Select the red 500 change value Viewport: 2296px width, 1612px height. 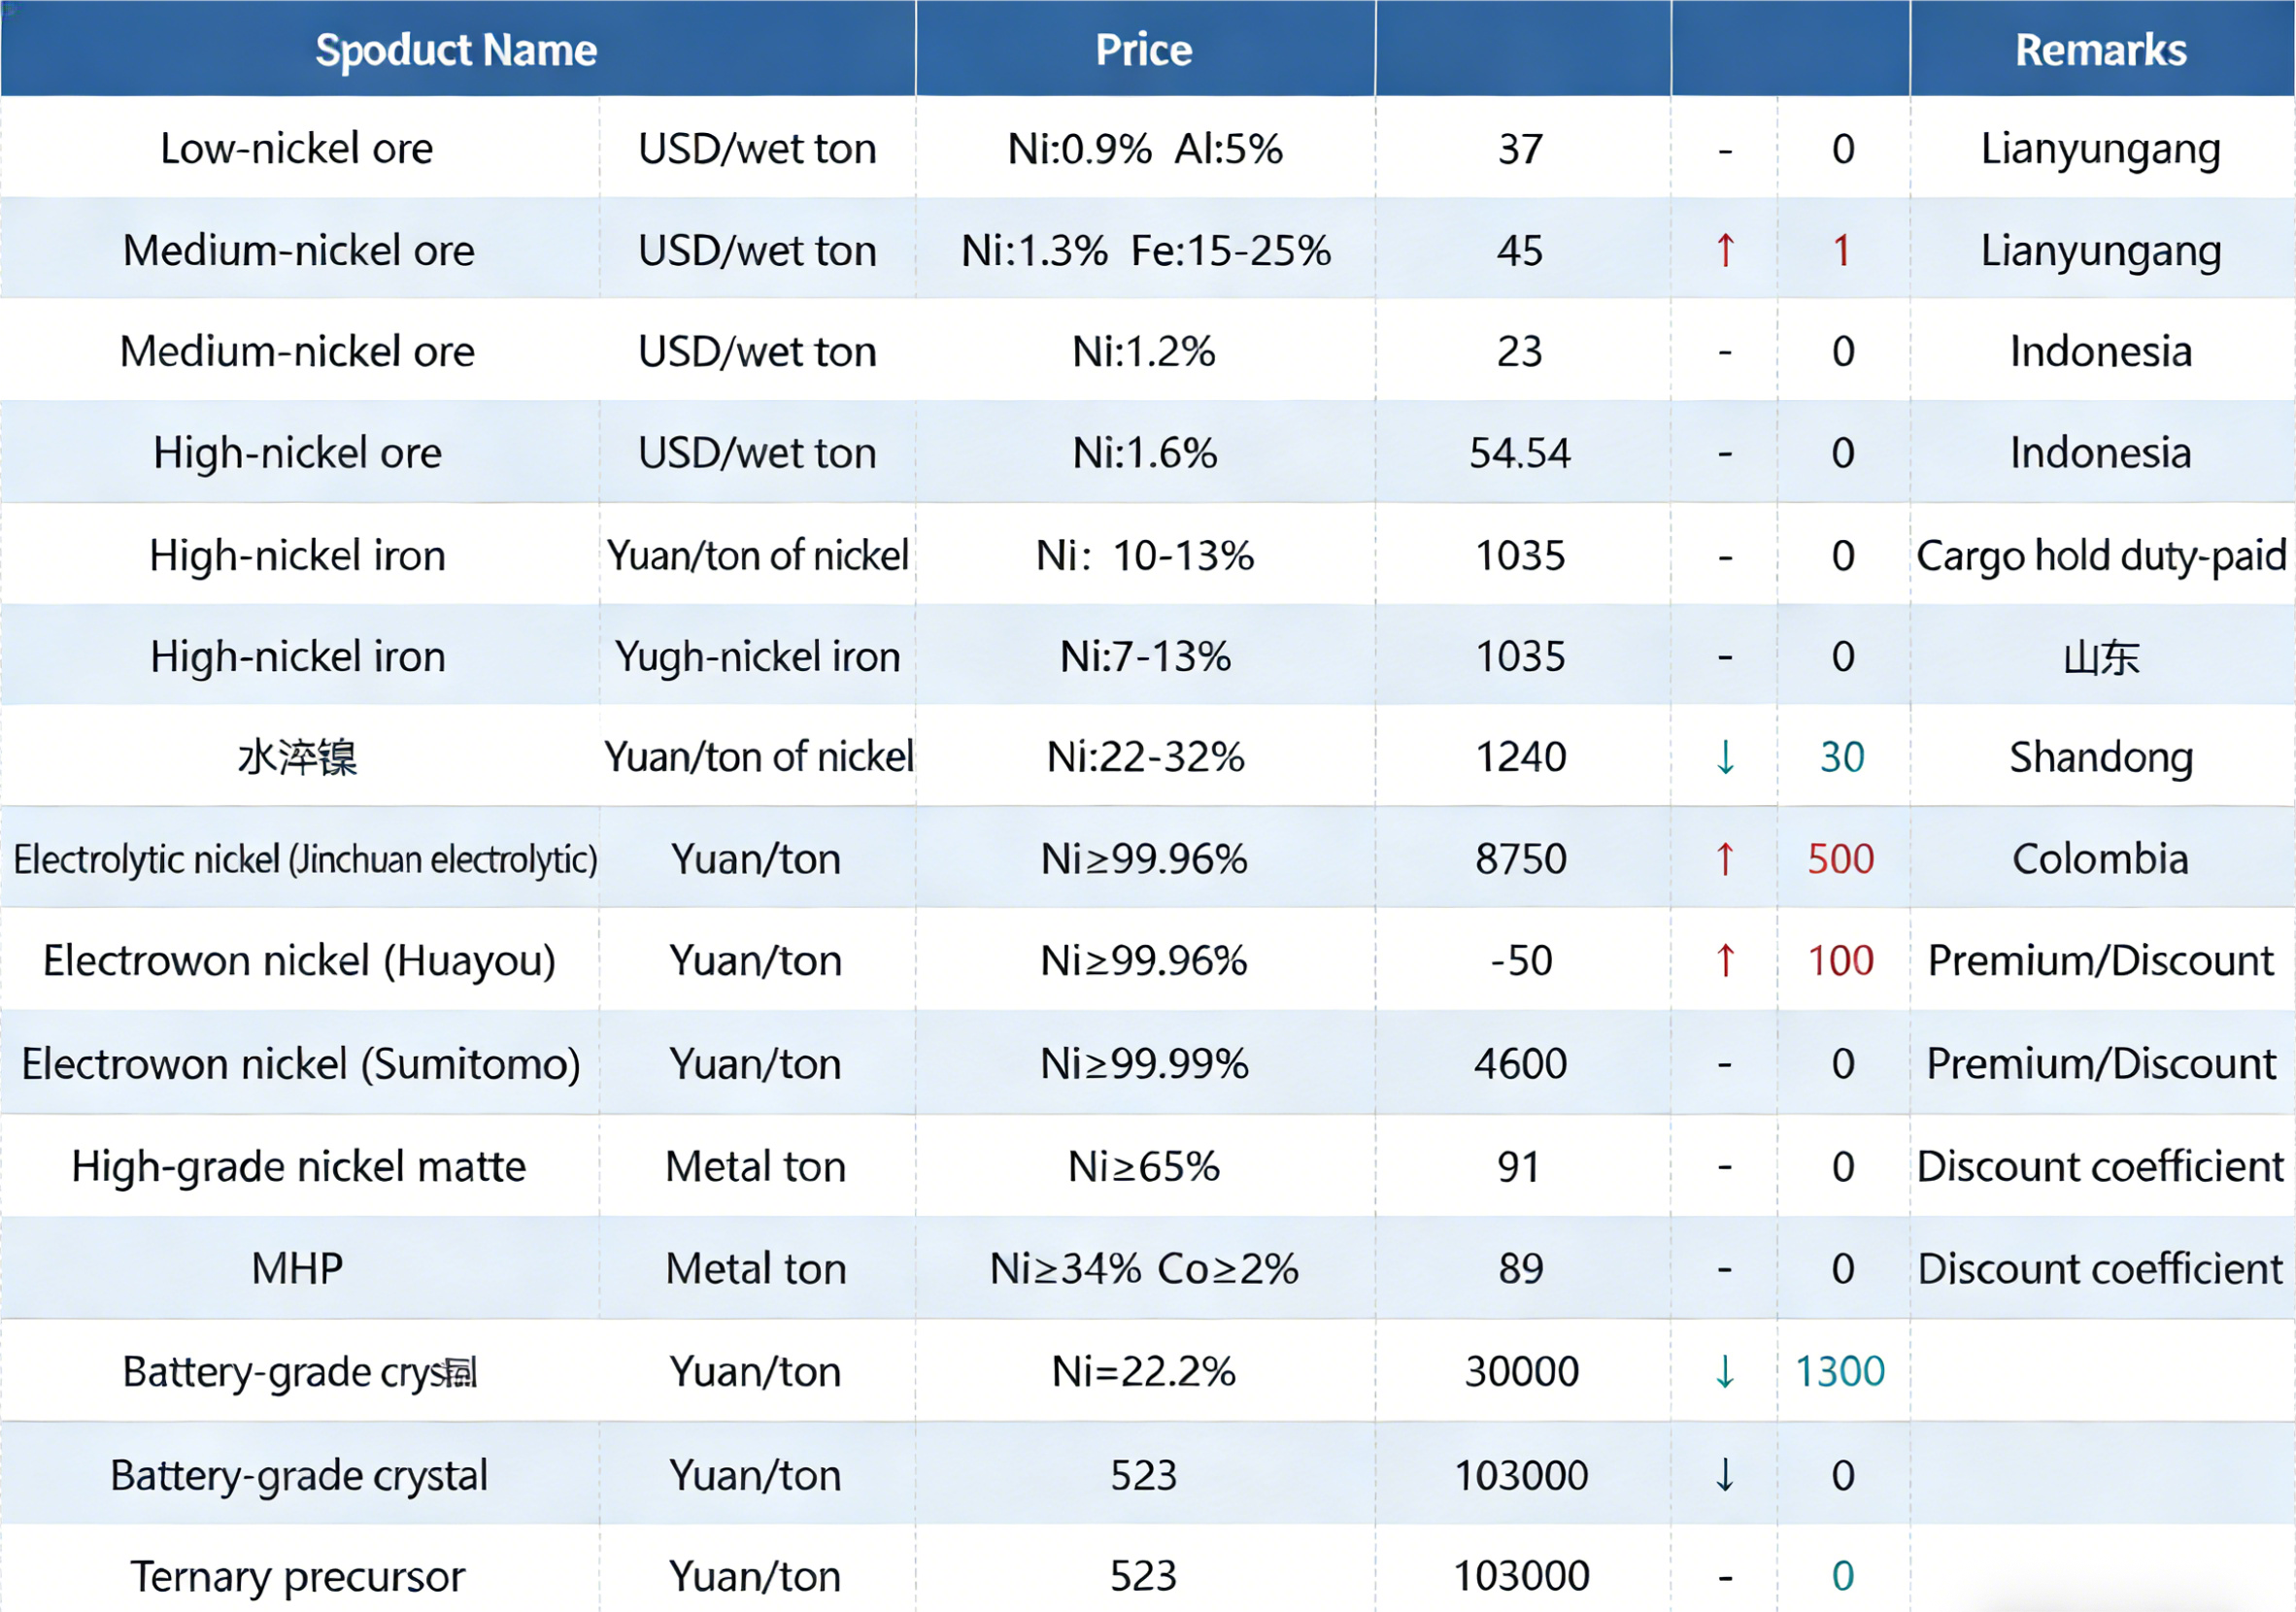point(1841,859)
